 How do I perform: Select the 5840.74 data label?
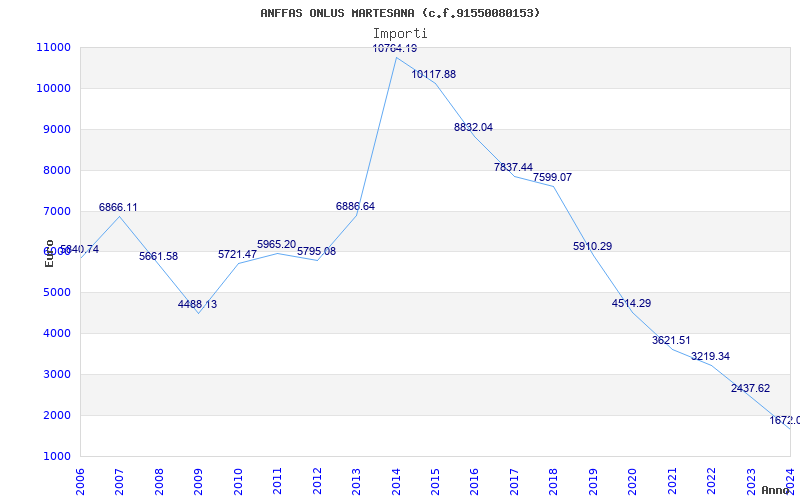click(x=79, y=250)
